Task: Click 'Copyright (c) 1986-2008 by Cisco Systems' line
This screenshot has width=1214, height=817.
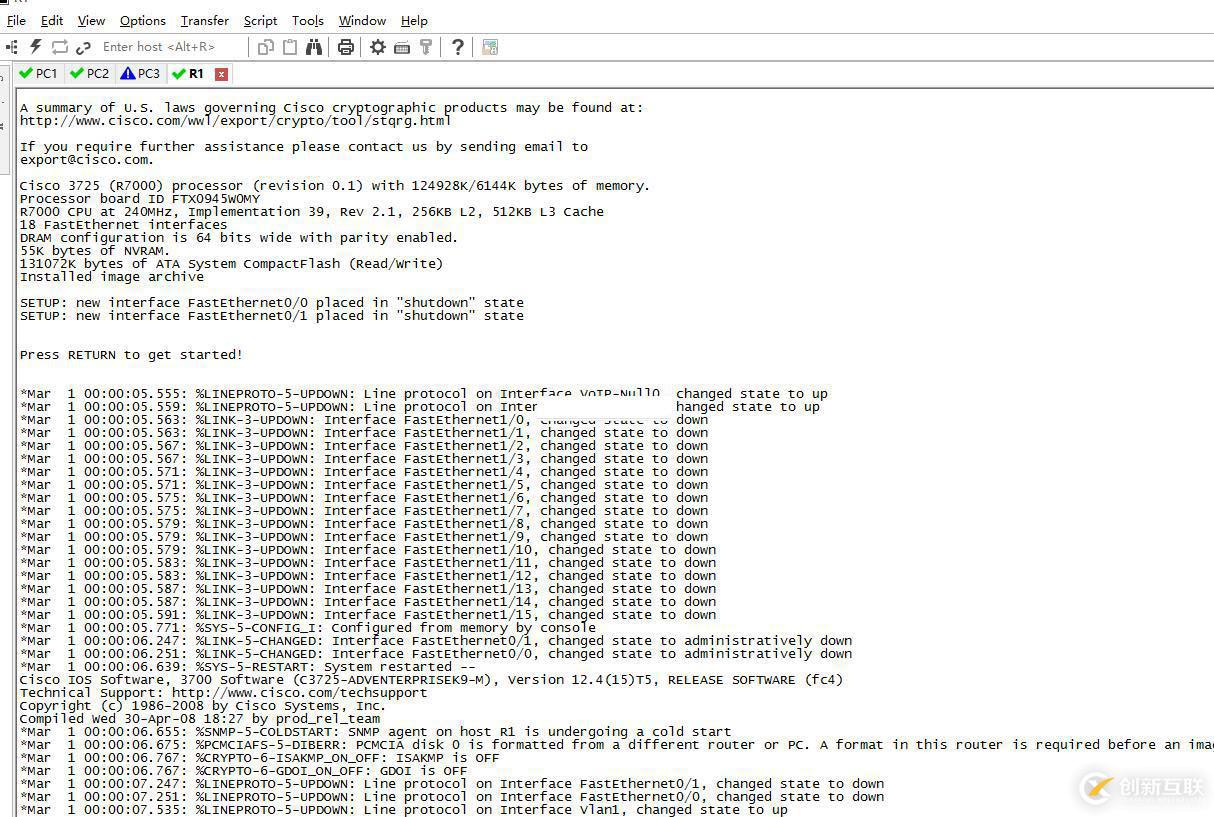Action: tap(202, 706)
